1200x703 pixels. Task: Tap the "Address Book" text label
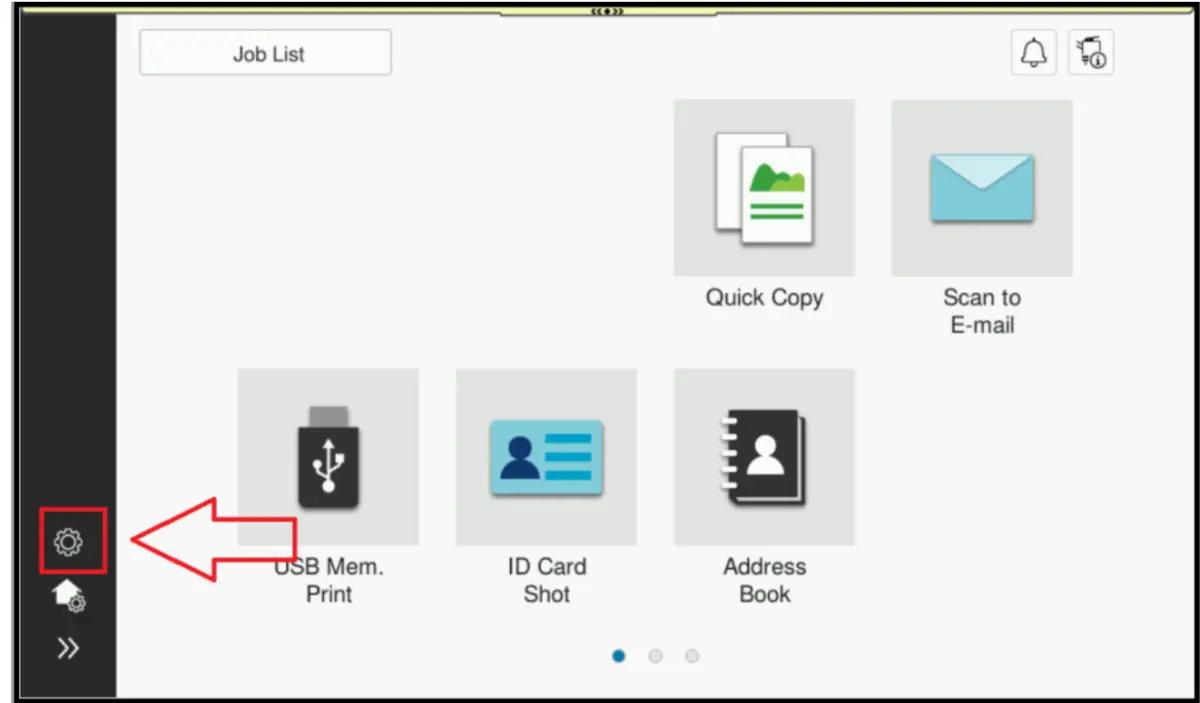pos(764,580)
